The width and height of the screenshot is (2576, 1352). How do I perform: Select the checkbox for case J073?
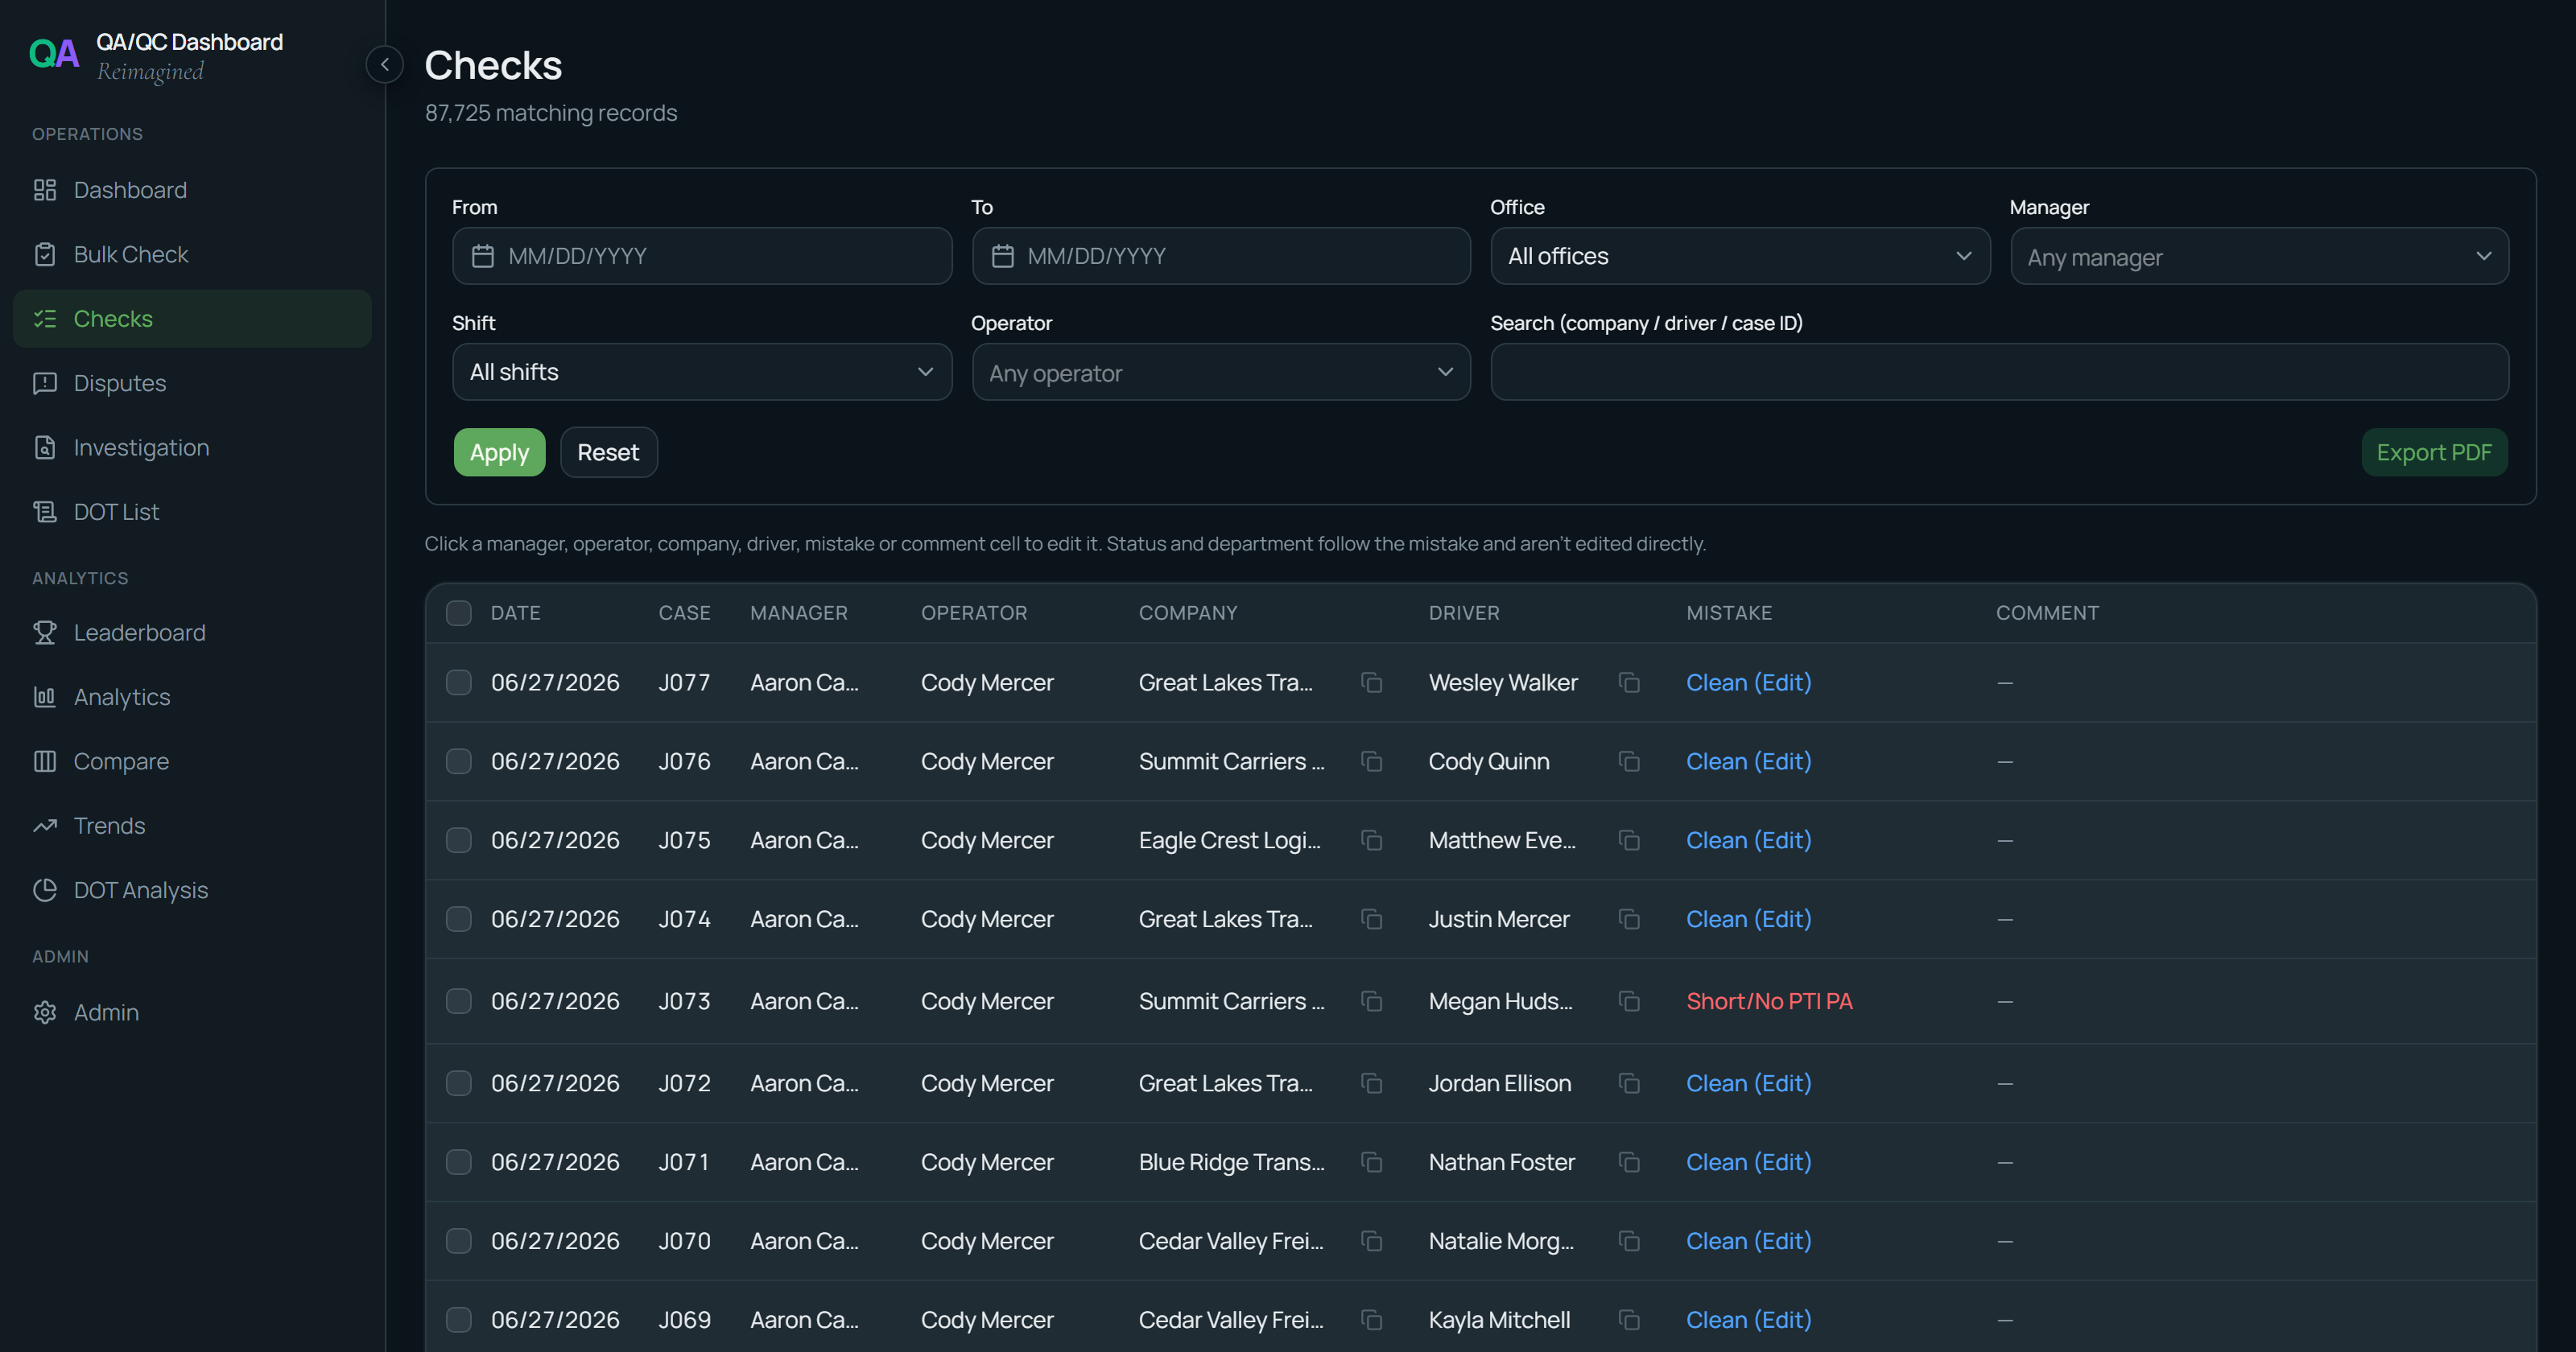pos(459,1001)
